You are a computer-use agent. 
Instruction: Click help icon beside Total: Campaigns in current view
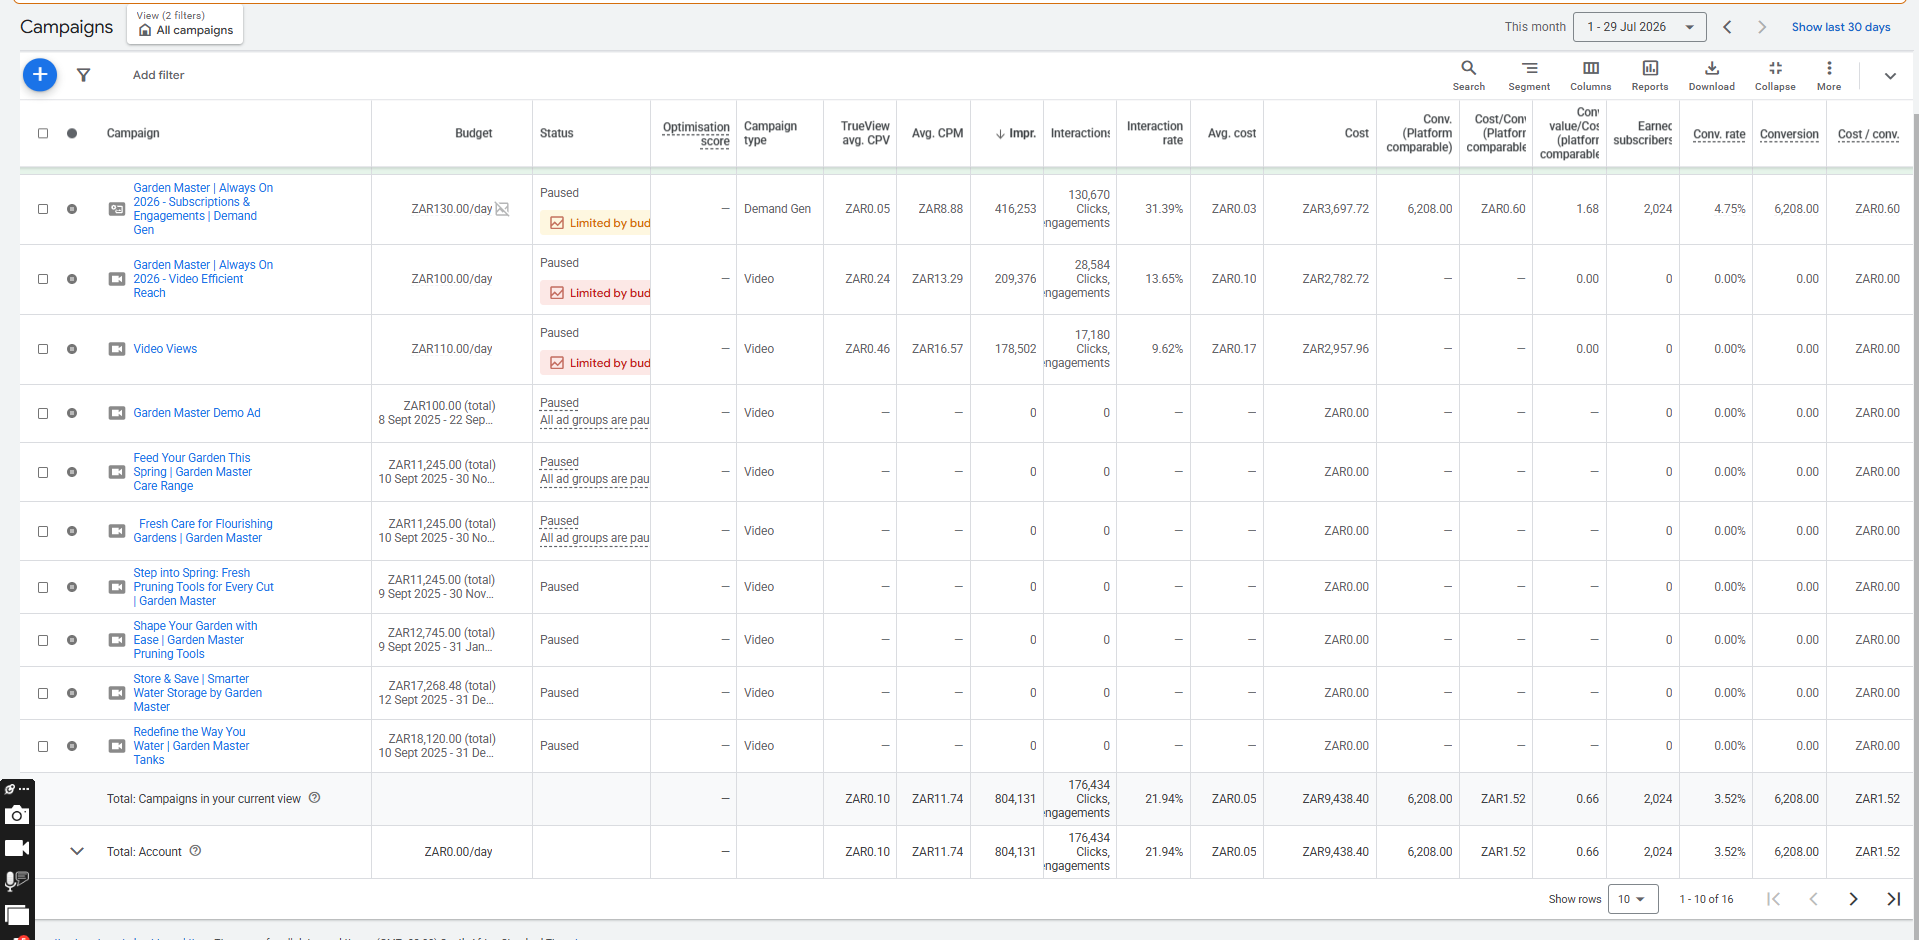coord(314,798)
